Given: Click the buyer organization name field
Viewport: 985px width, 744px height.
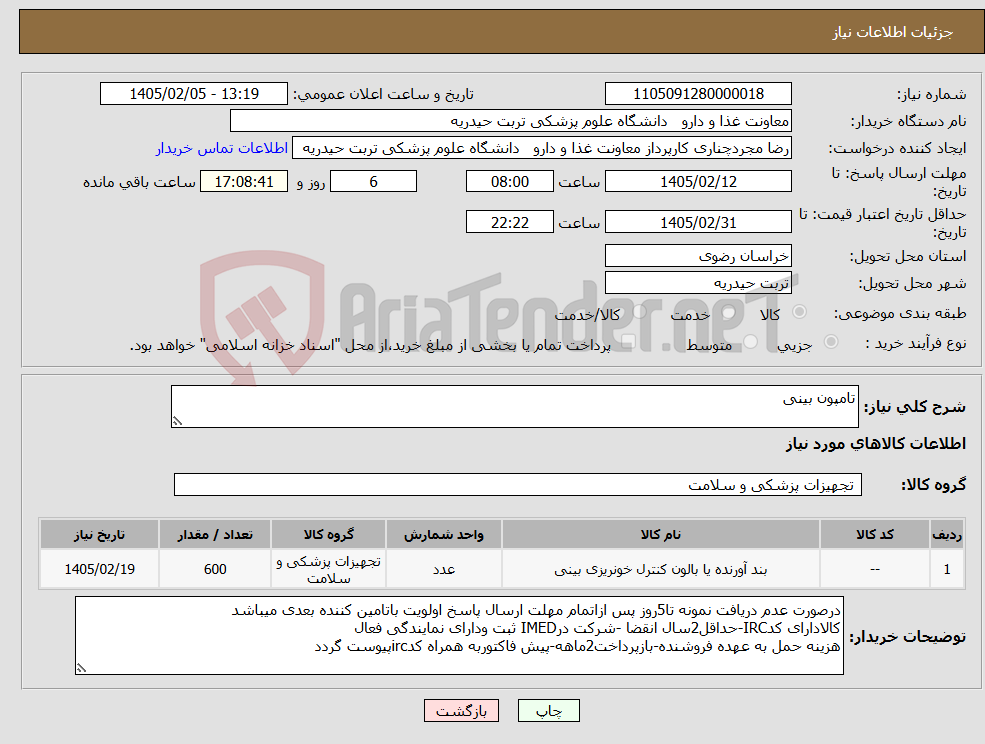Looking at the screenshot, I should coord(511,121).
